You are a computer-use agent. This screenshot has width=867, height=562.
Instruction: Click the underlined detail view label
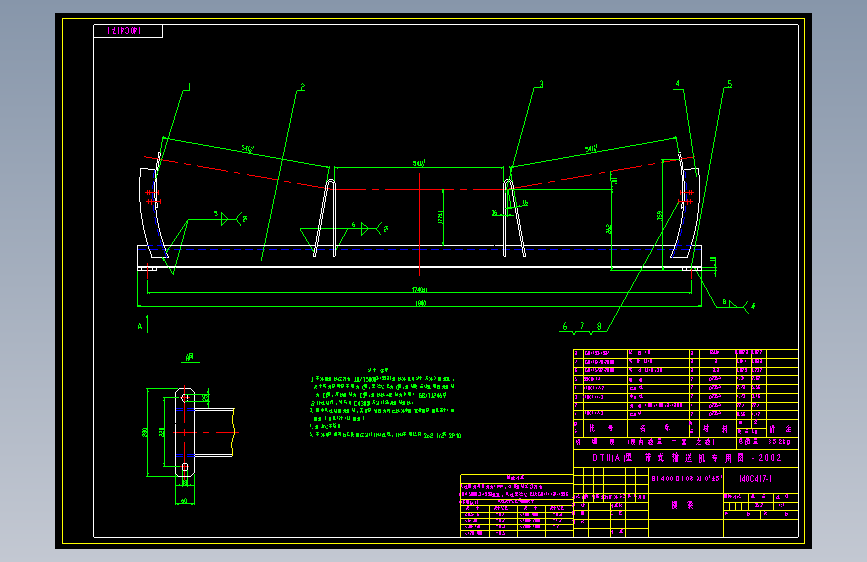coord(190,358)
